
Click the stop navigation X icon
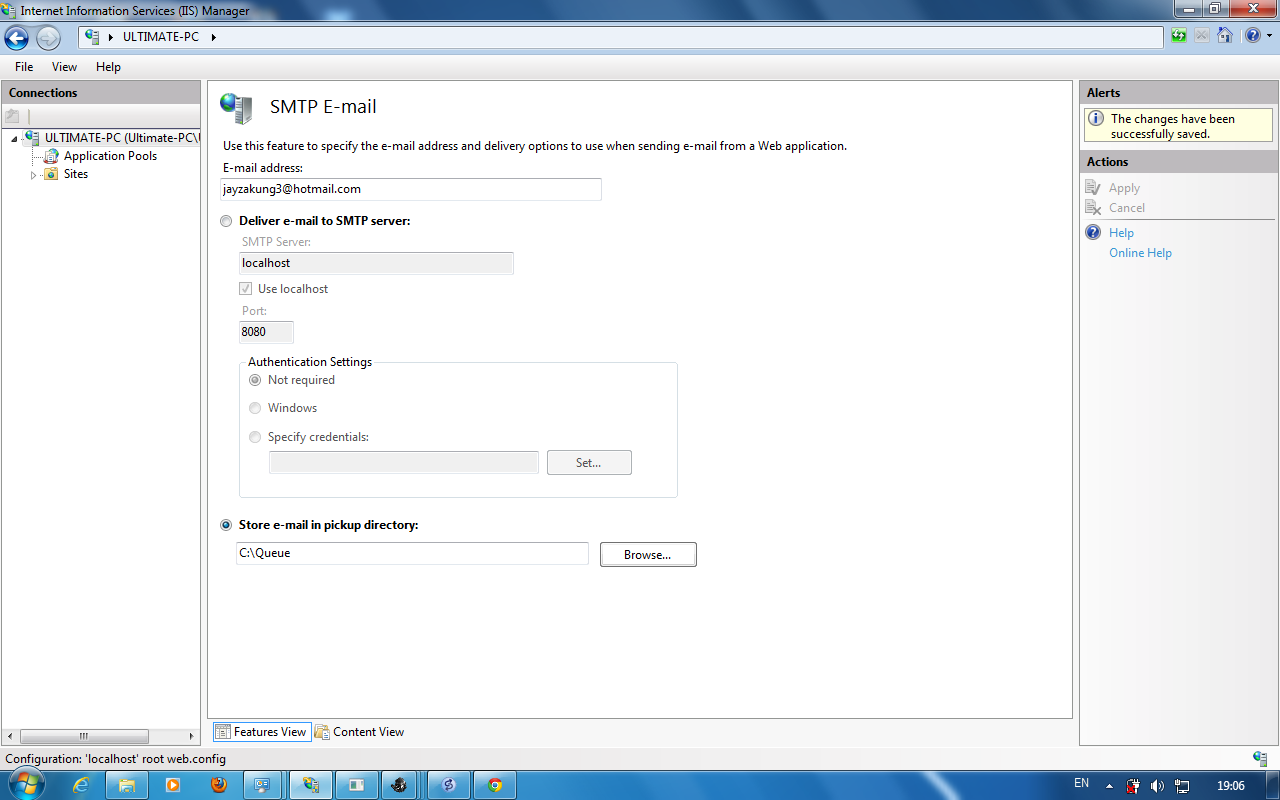click(1201, 36)
